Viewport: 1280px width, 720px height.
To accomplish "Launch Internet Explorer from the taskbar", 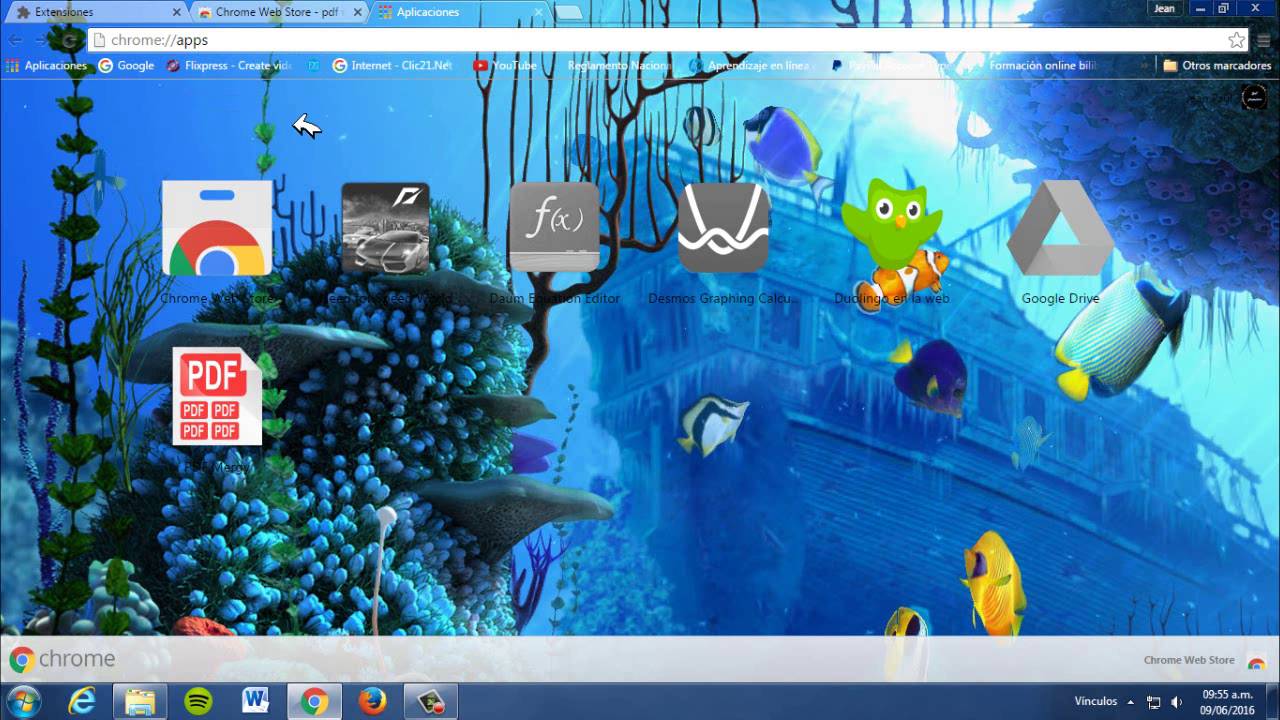I will click(x=81, y=701).
